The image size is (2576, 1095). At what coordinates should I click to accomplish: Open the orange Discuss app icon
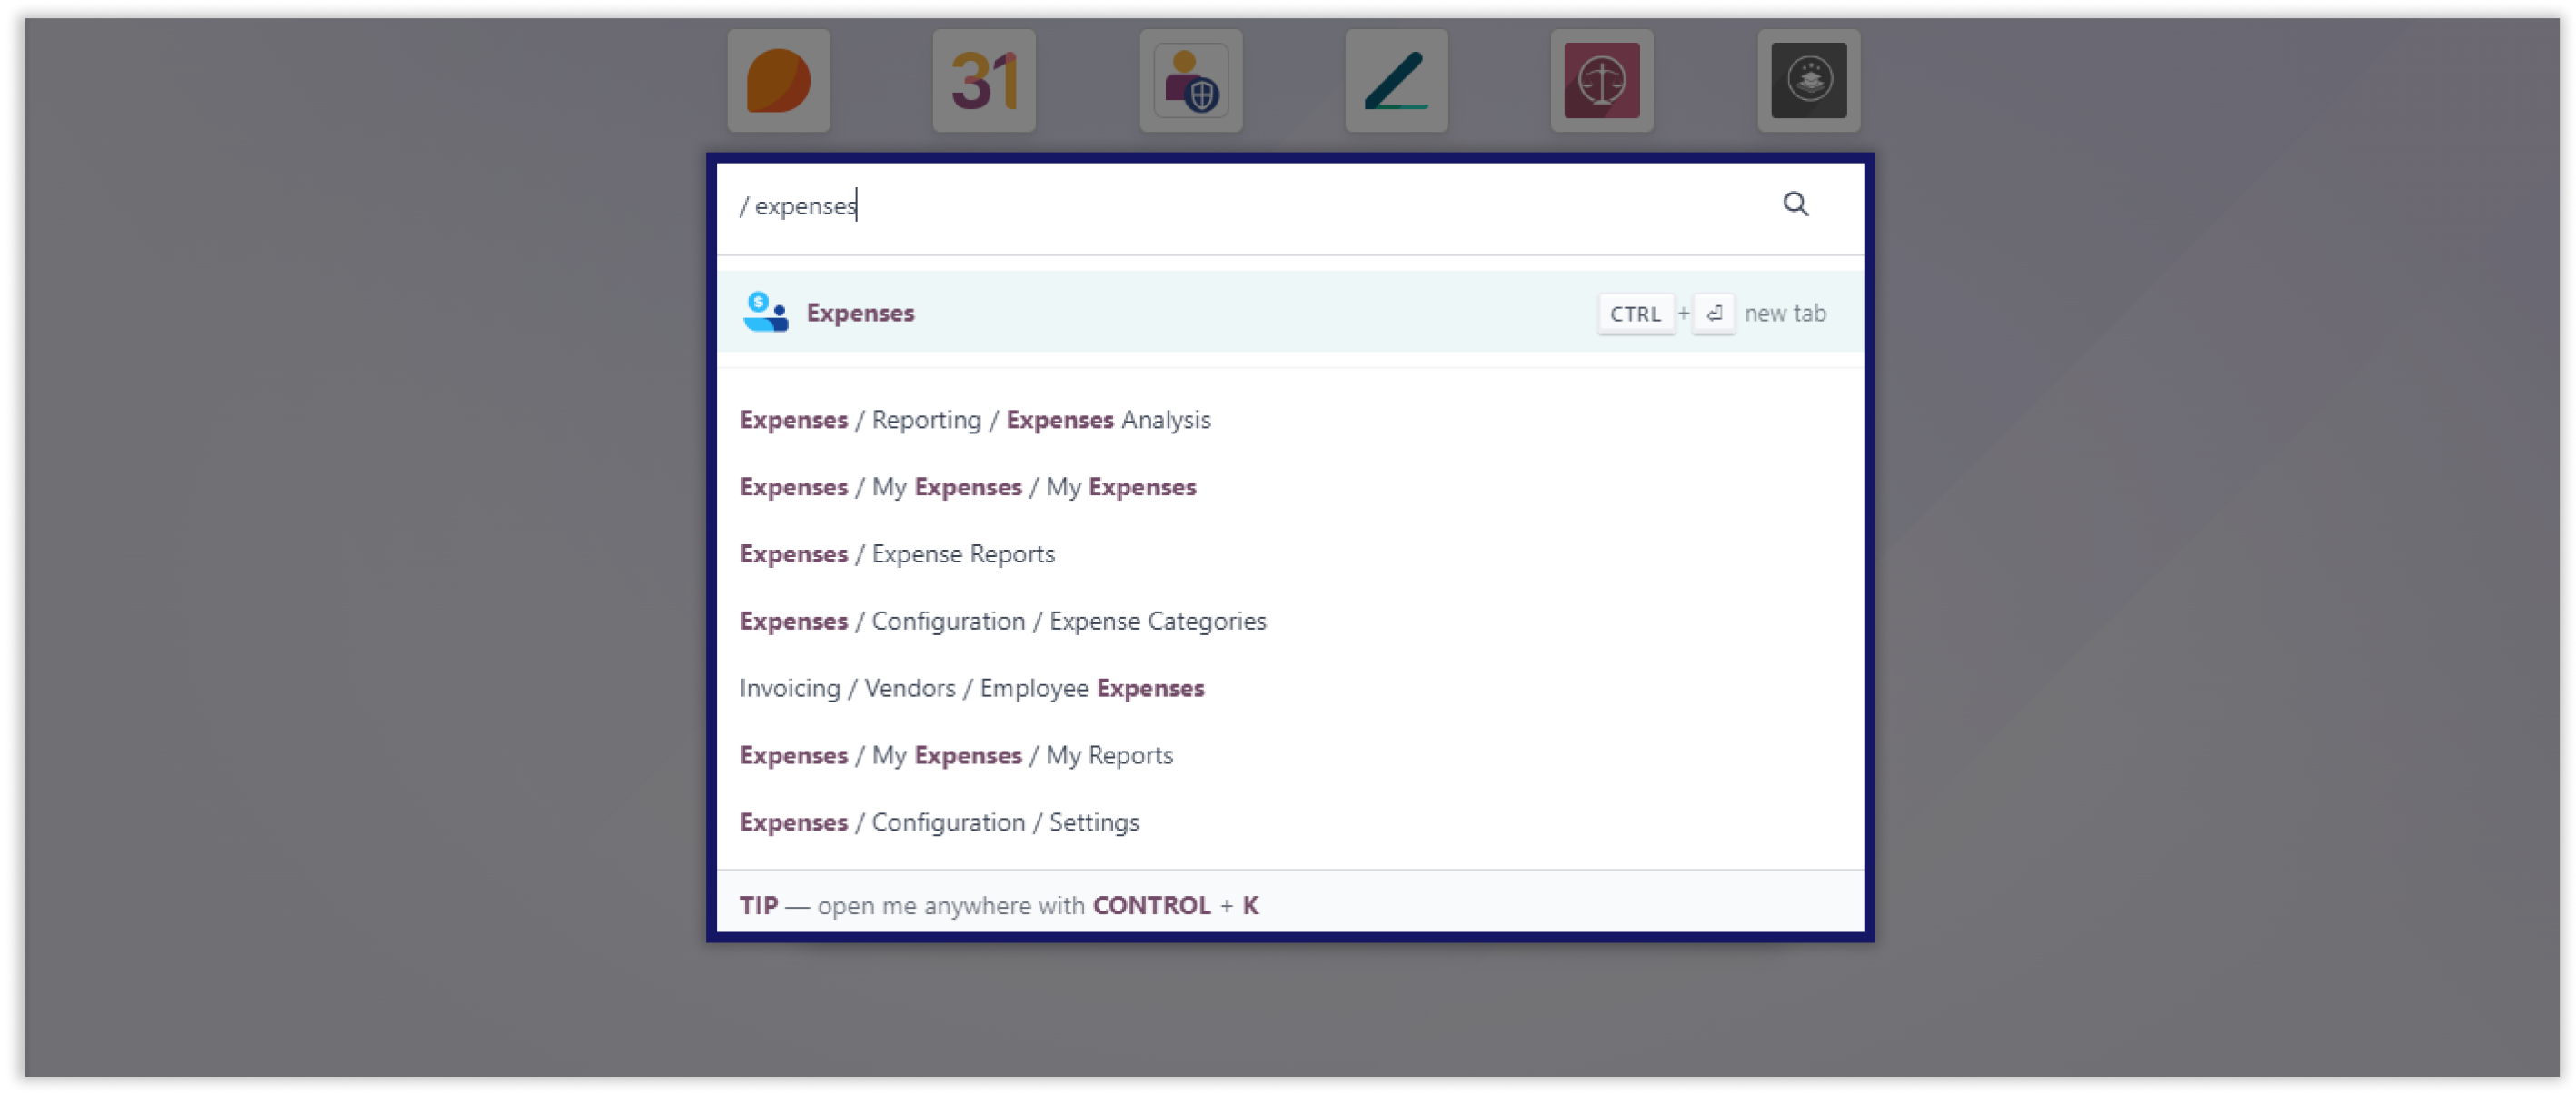(778, 81)
